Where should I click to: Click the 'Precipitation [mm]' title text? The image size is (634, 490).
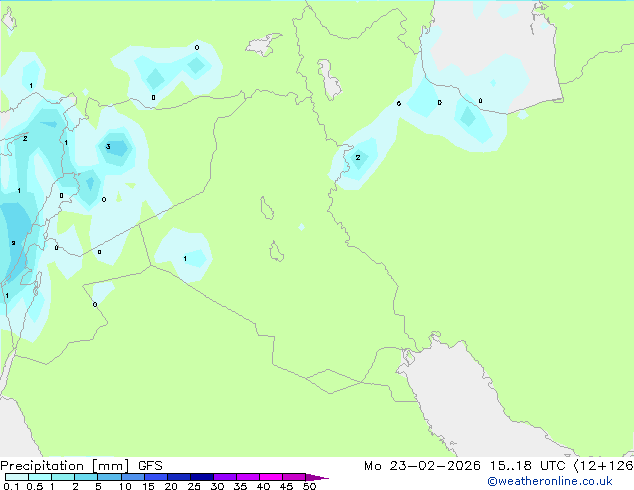coord(65,466)
